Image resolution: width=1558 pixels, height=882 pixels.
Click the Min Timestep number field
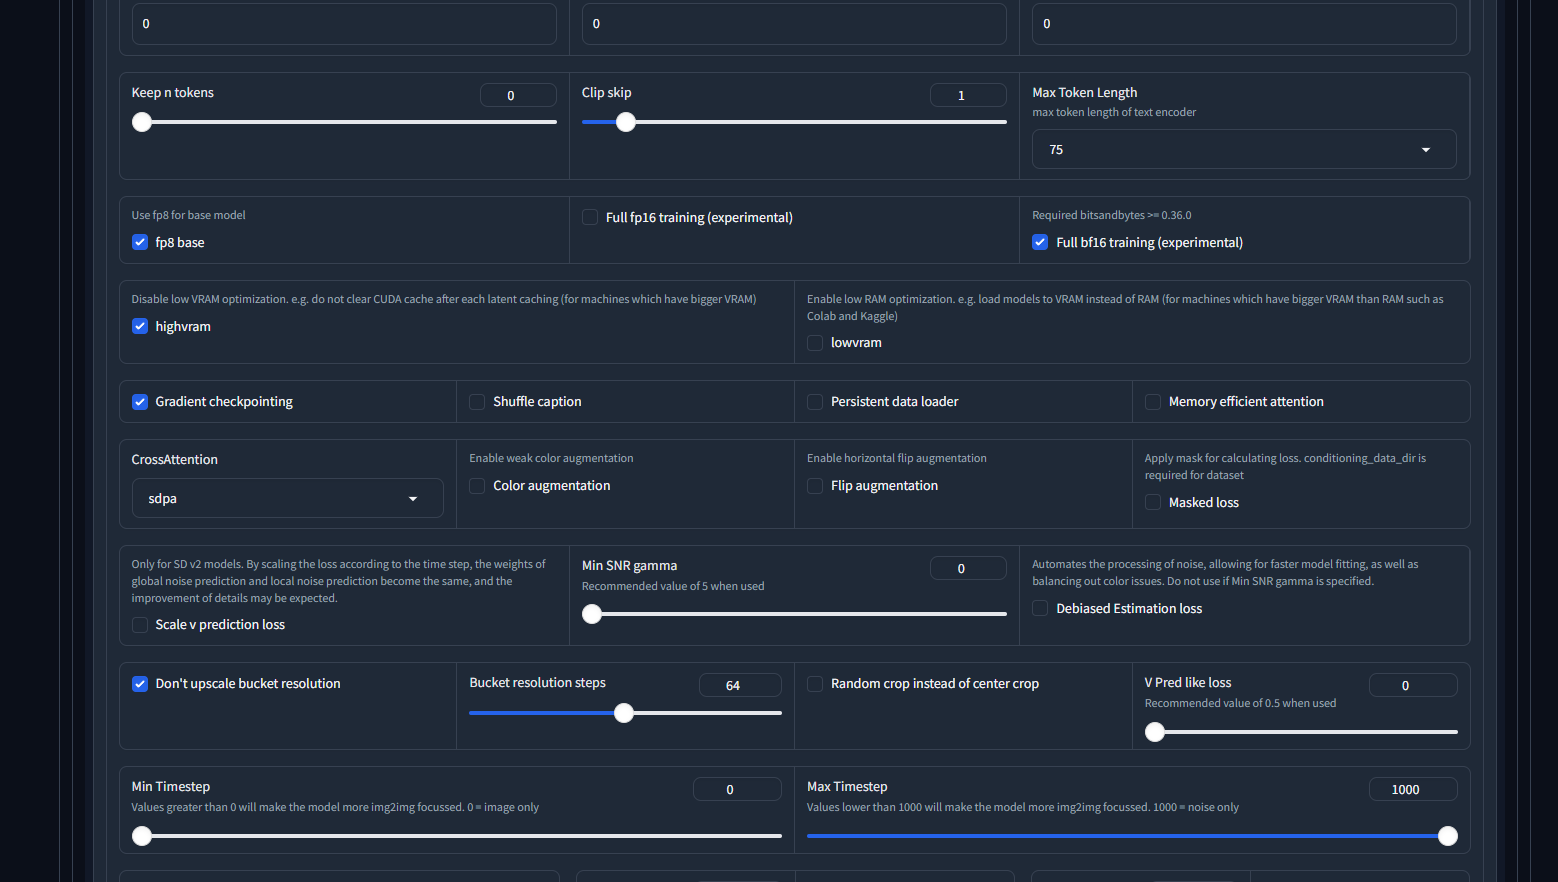coord(737,789)
